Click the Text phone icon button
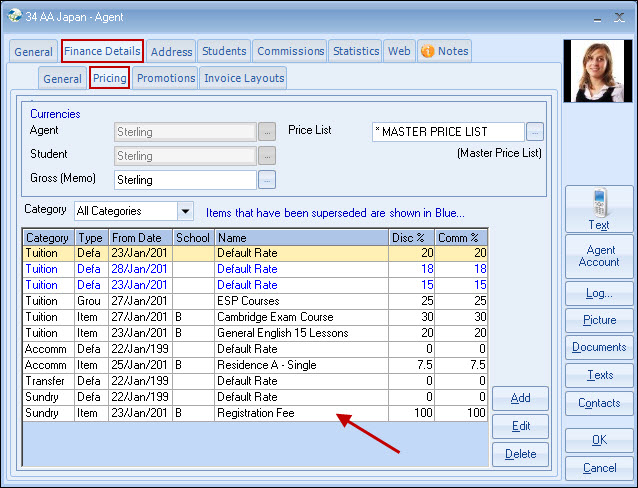The image size is (638, 488). 598,209
